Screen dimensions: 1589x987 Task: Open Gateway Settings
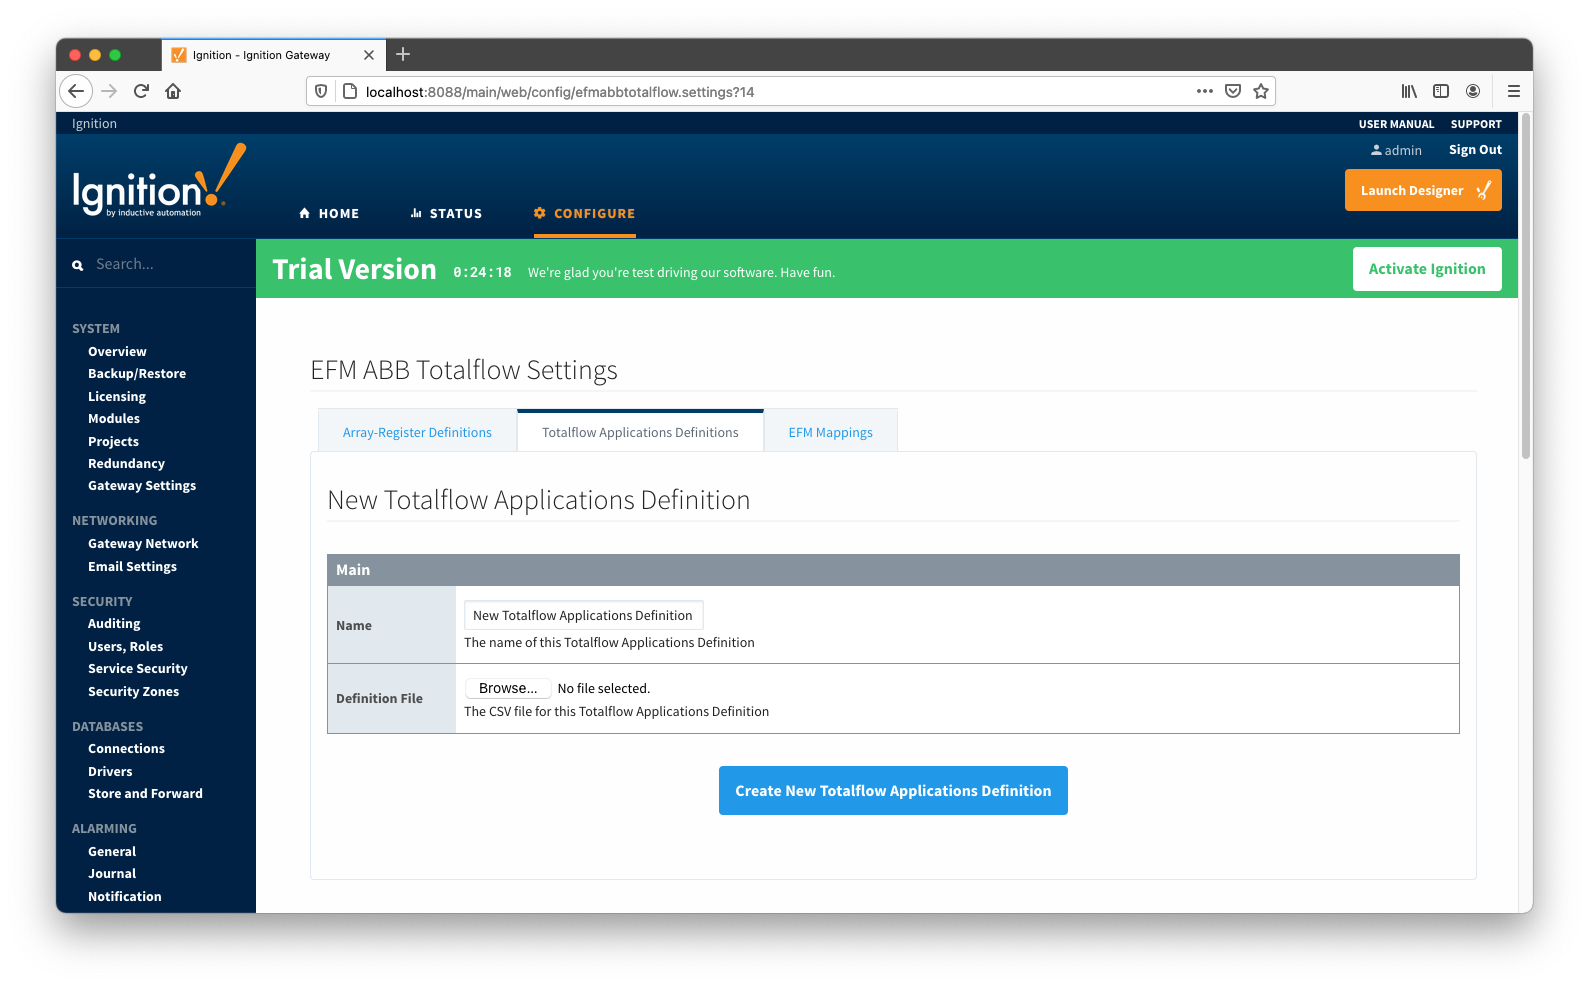click(142, 486)
